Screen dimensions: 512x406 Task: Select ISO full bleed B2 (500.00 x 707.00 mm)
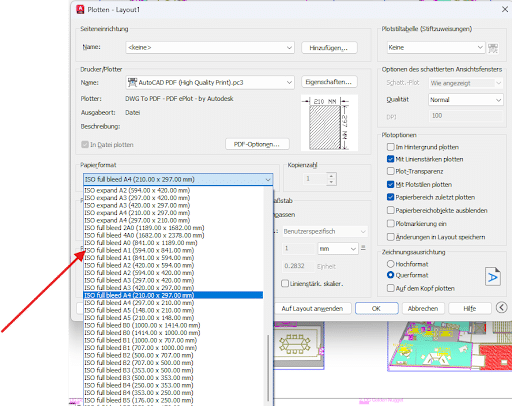point(173,355)
